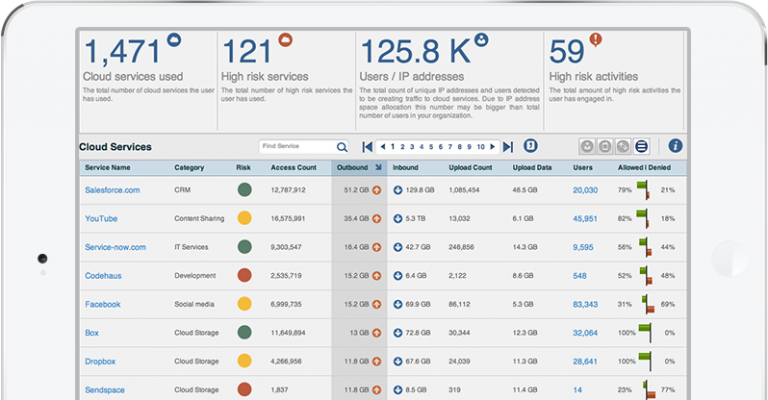Expand YouTube inbound blue arrow
768x400 pixels.
(398, 218)
